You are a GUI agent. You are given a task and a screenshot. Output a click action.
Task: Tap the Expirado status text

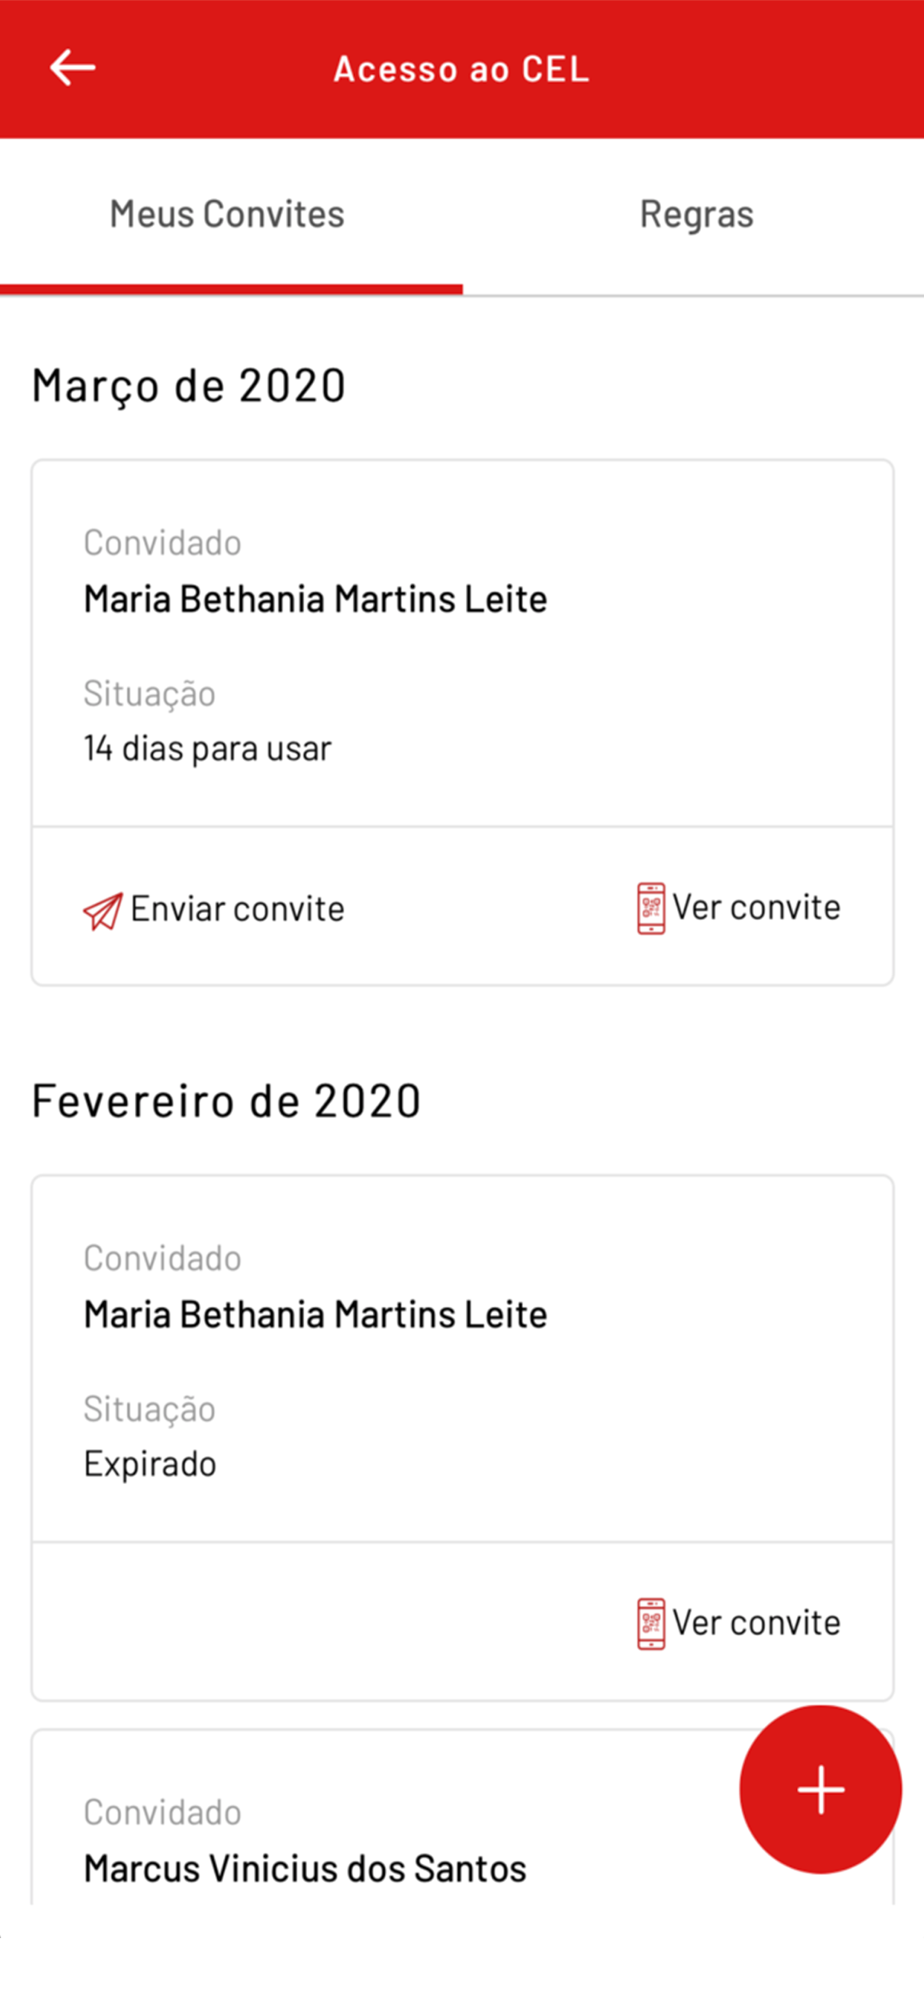150,1464
